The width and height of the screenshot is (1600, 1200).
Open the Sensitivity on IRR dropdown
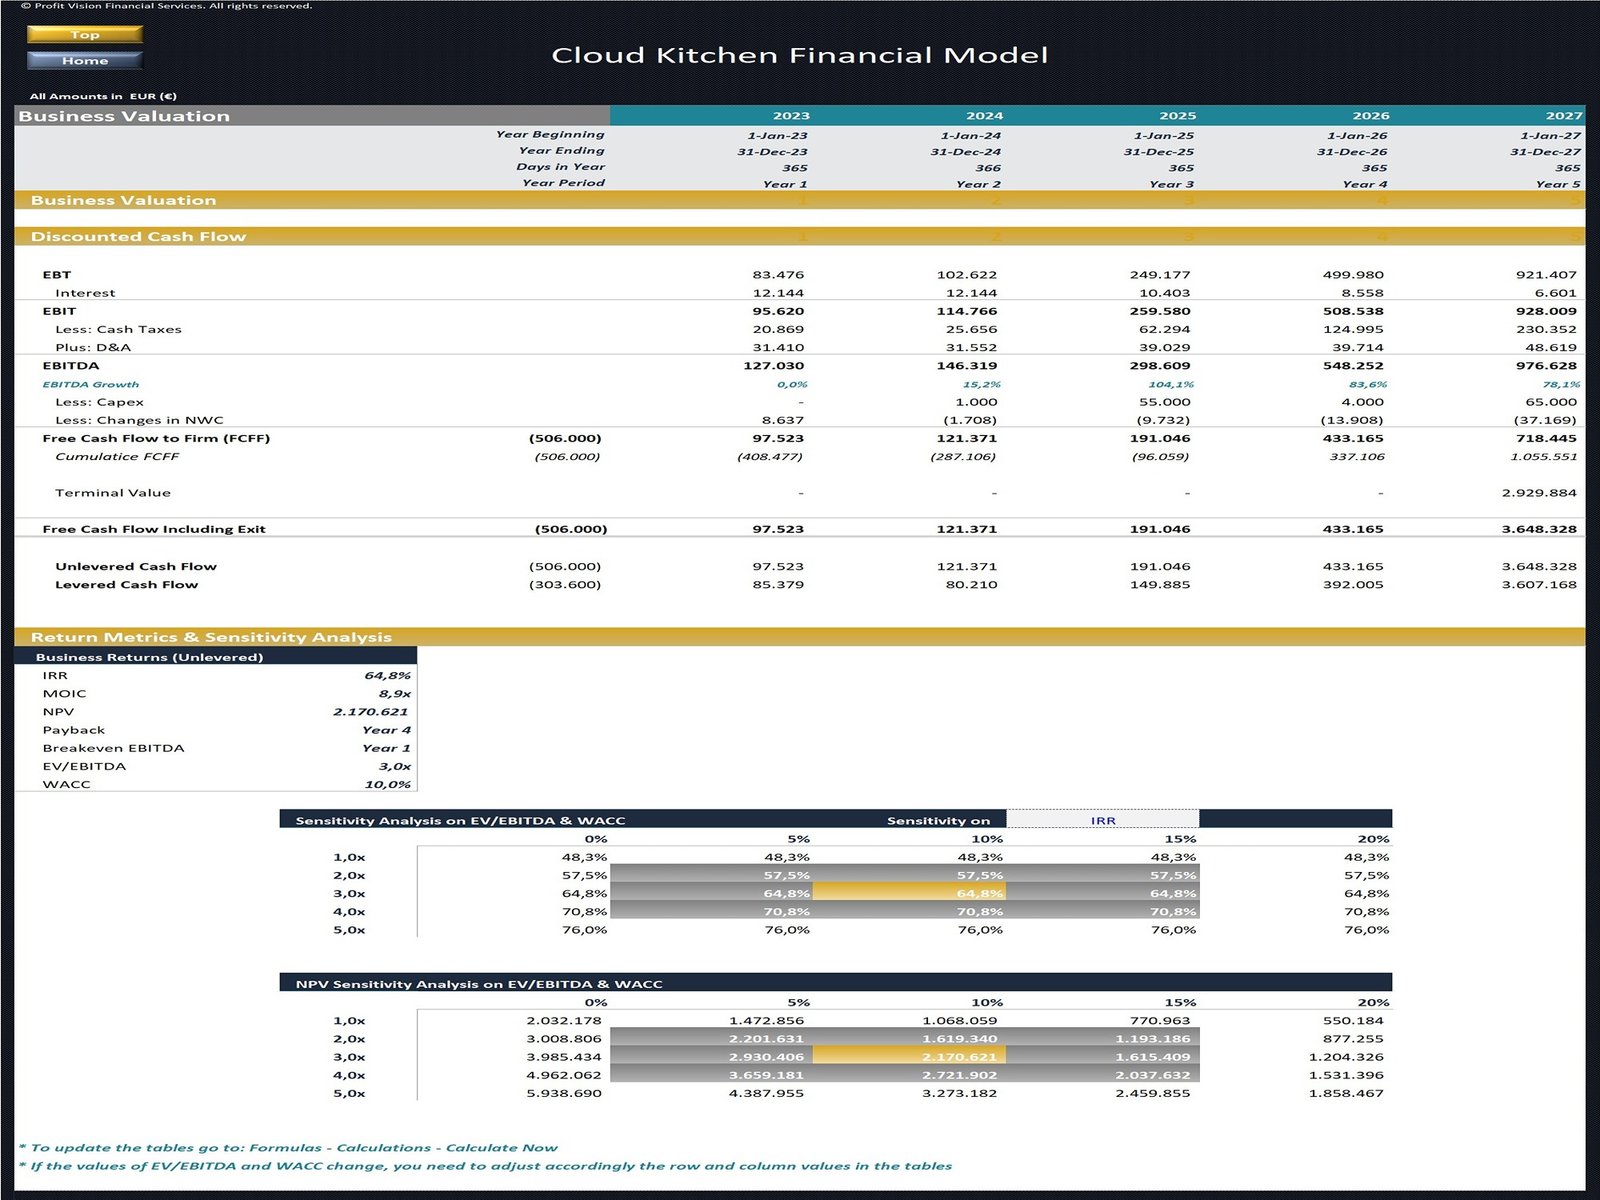click(1102, 820)
